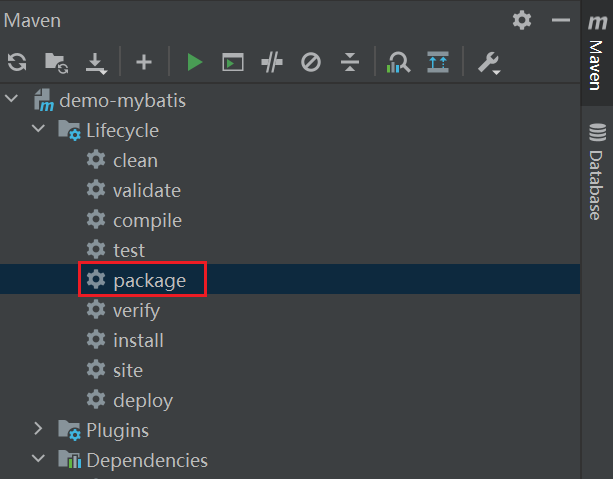Reload all Maven projects
The width and height of the screenshot is (613, 479).
point(17,63)
